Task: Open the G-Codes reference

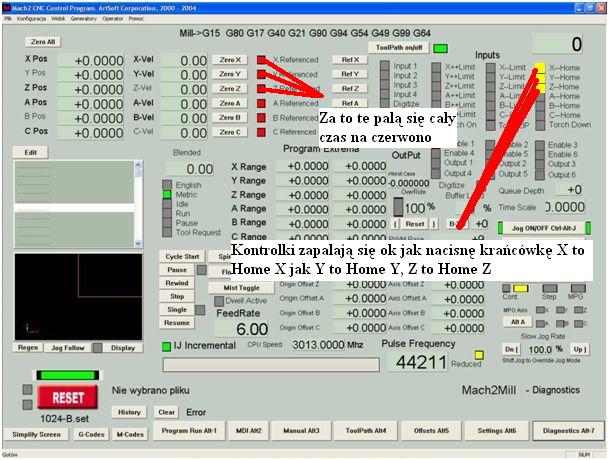Action: pos(92,434)
